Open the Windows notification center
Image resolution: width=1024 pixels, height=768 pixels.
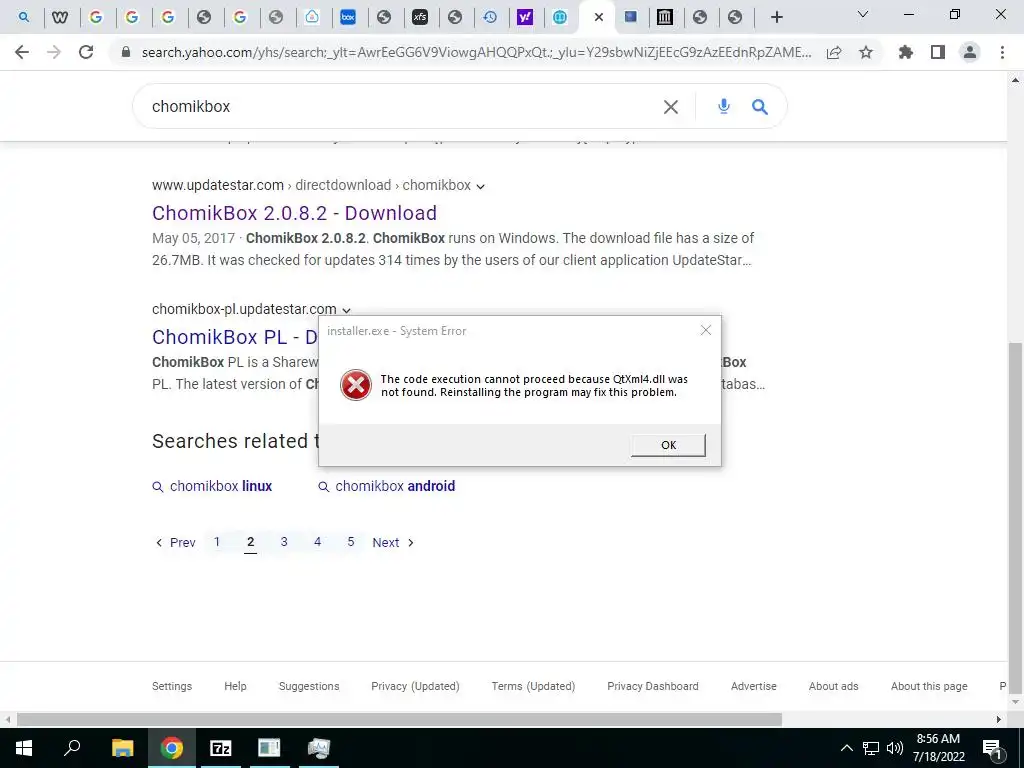tap(992, 748)
